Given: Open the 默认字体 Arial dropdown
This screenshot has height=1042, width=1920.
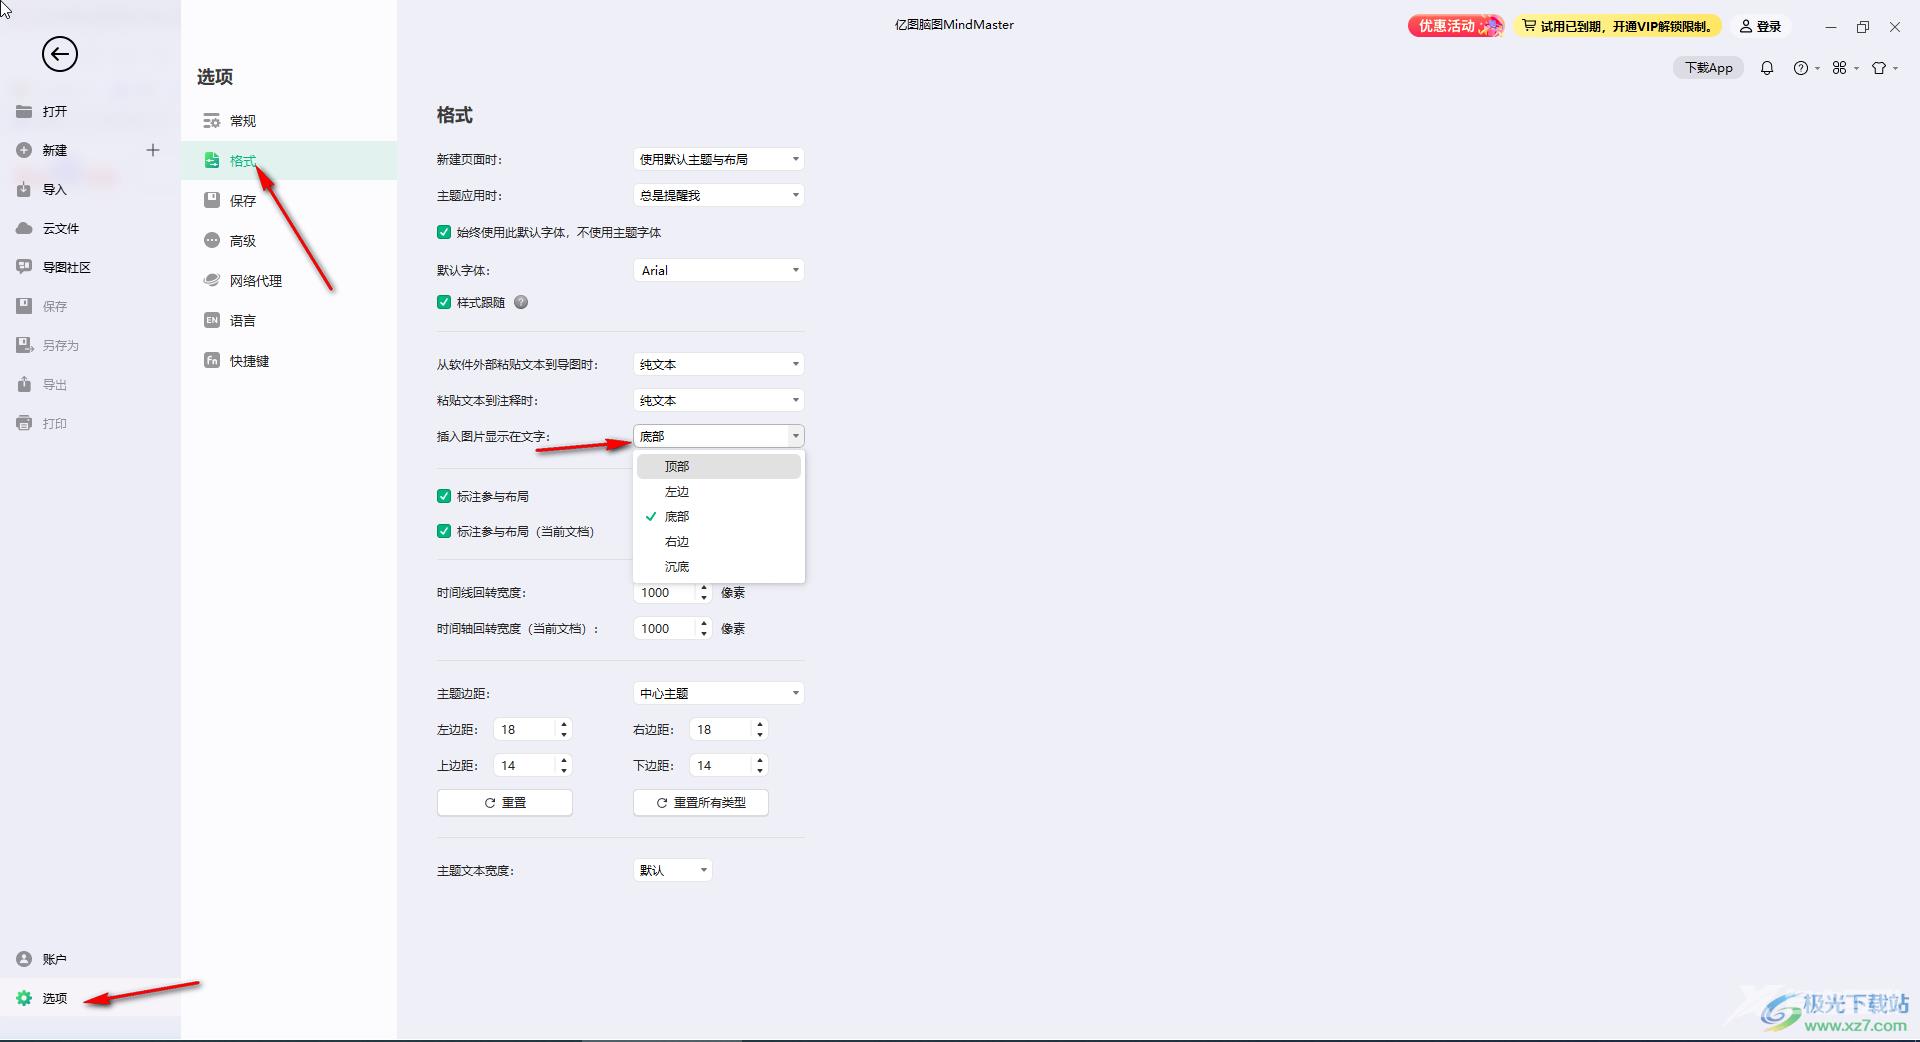Looking at the screenshot, I should [719, 270].
